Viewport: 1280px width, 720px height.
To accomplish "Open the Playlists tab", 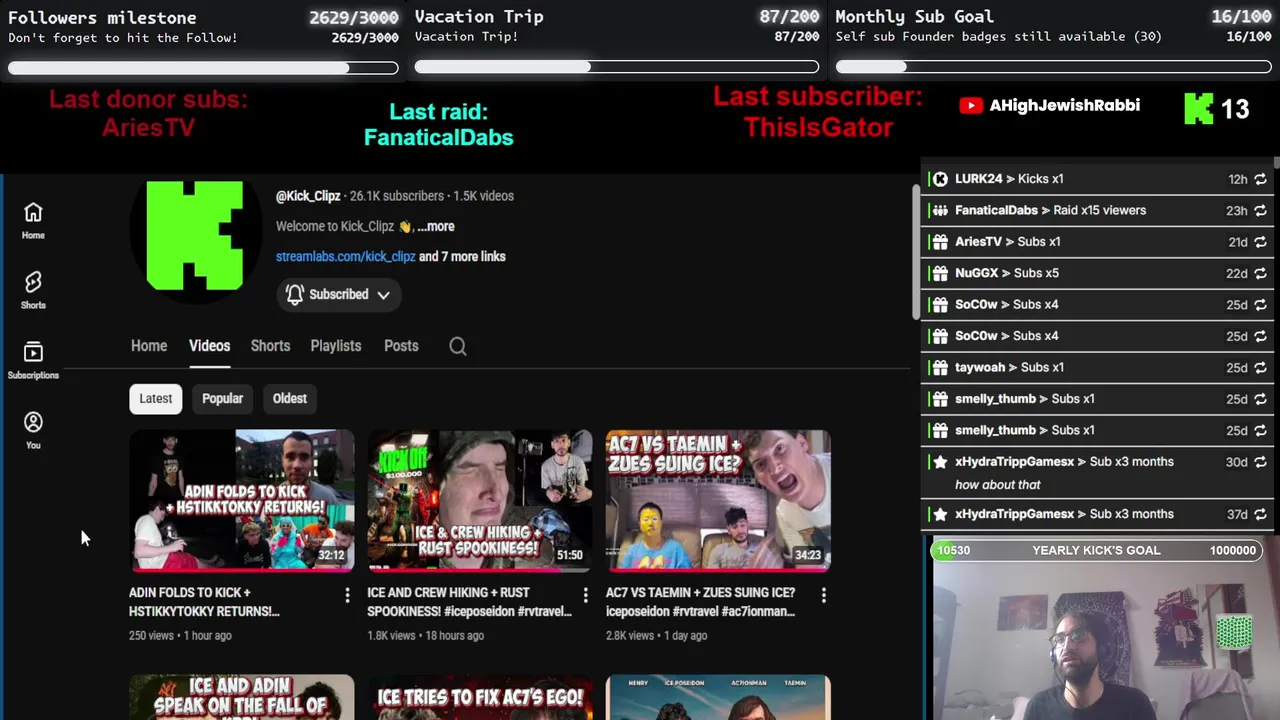I will tap(336, 346).
